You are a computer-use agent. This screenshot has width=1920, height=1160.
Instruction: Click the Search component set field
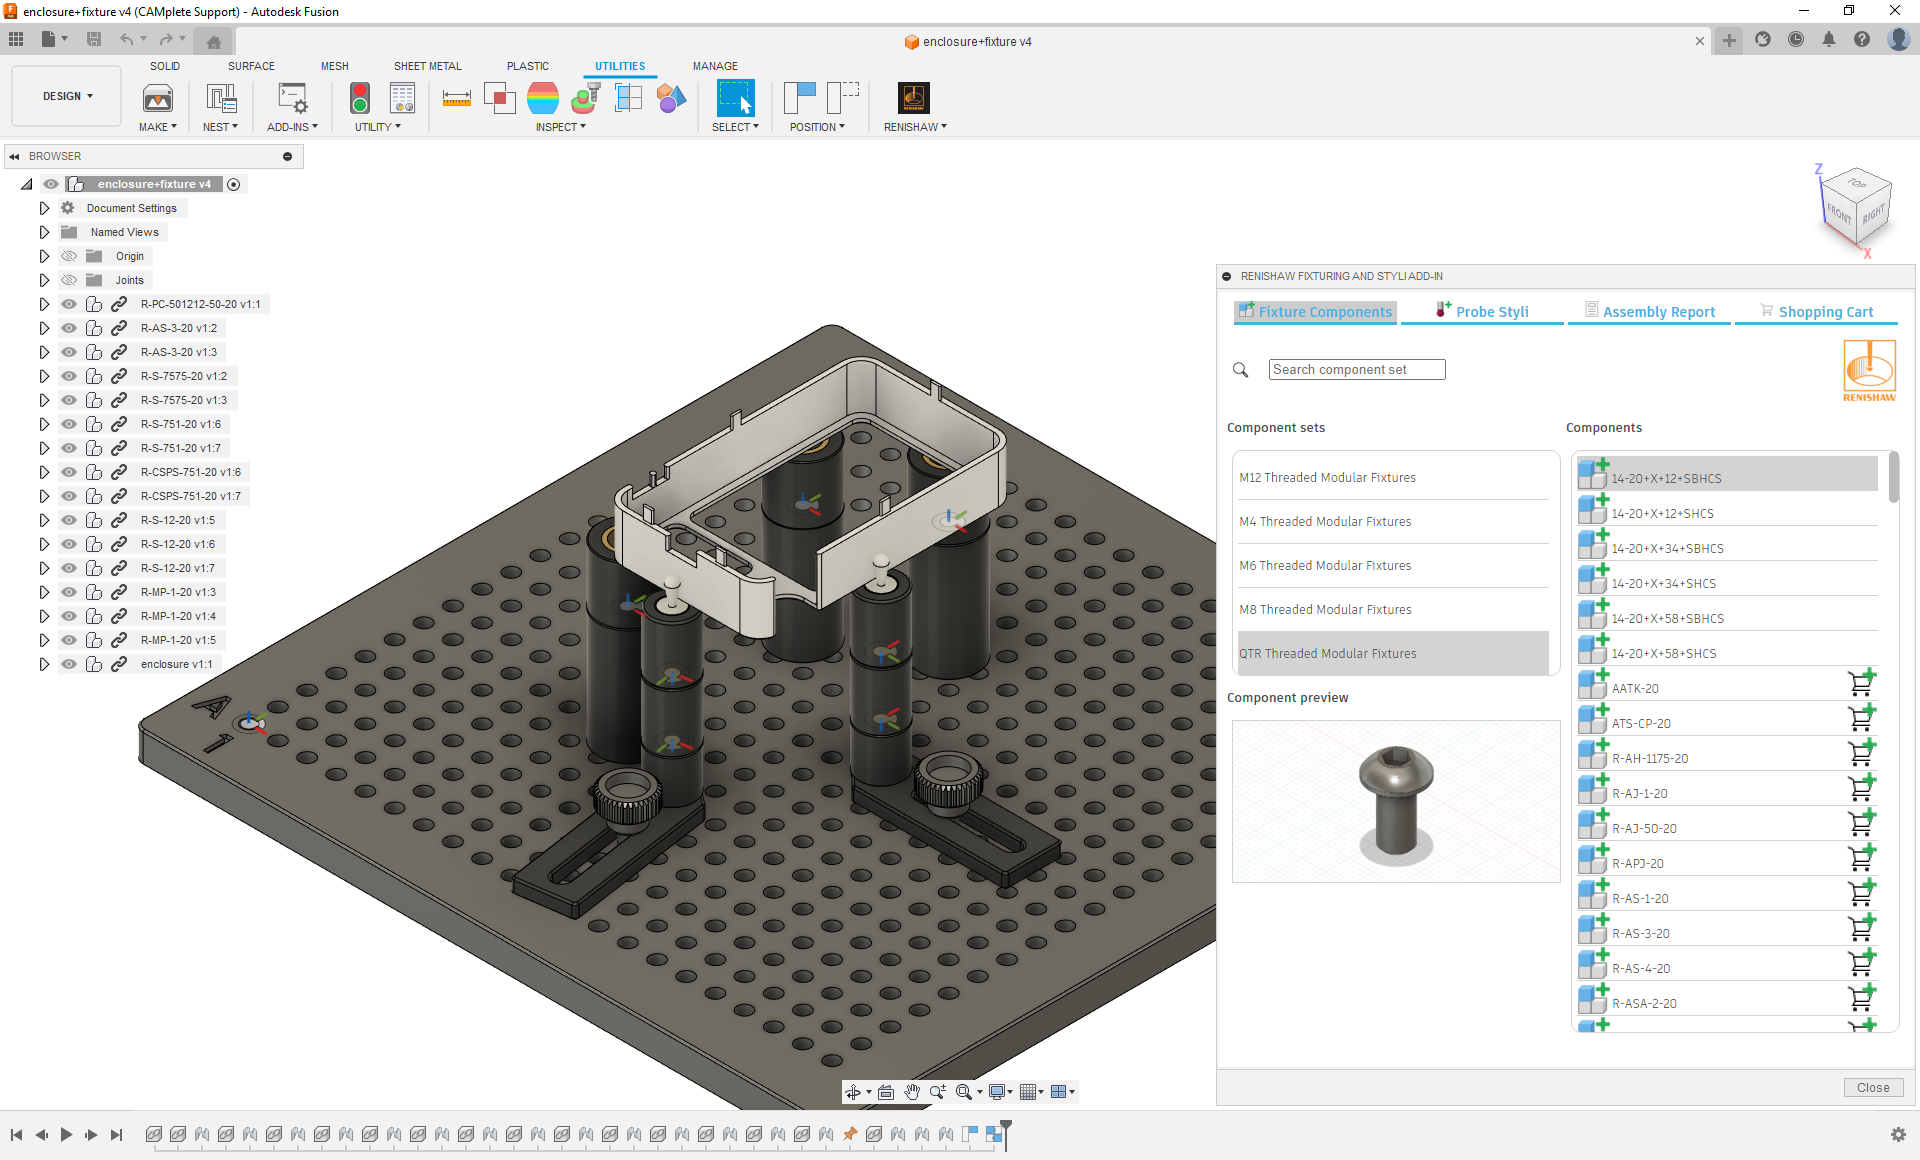click(x=1356, y=370)
